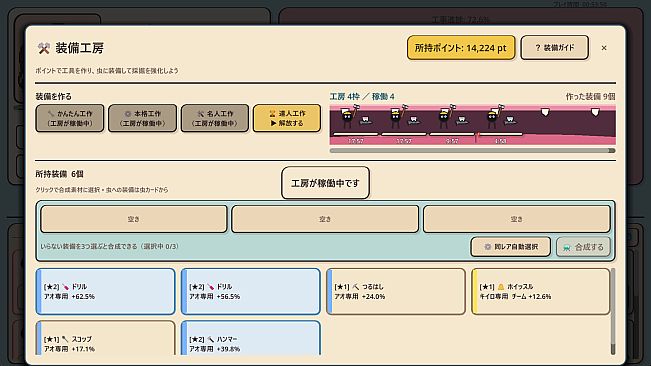651x366 pixels.
Task: Click the third 空き synthesis slot
Action: (516, 219)
